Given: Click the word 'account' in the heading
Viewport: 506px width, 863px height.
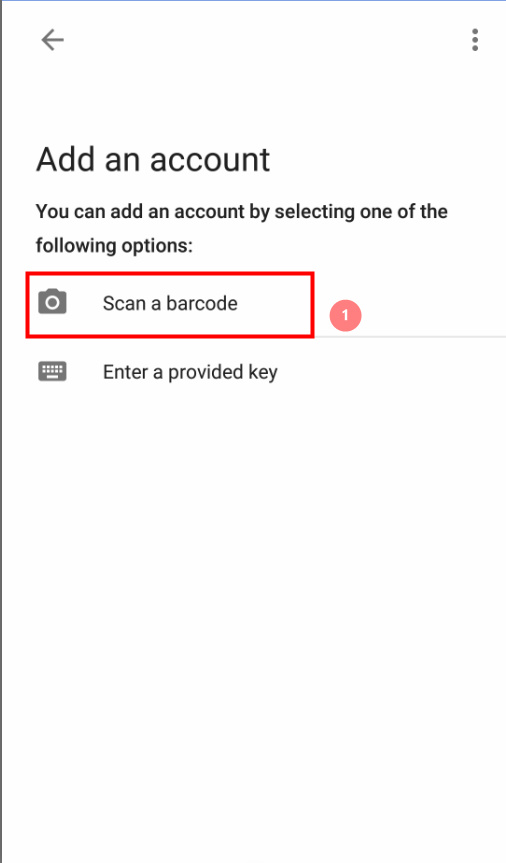Looking at the screenshot, I should (x=210, y=160).
